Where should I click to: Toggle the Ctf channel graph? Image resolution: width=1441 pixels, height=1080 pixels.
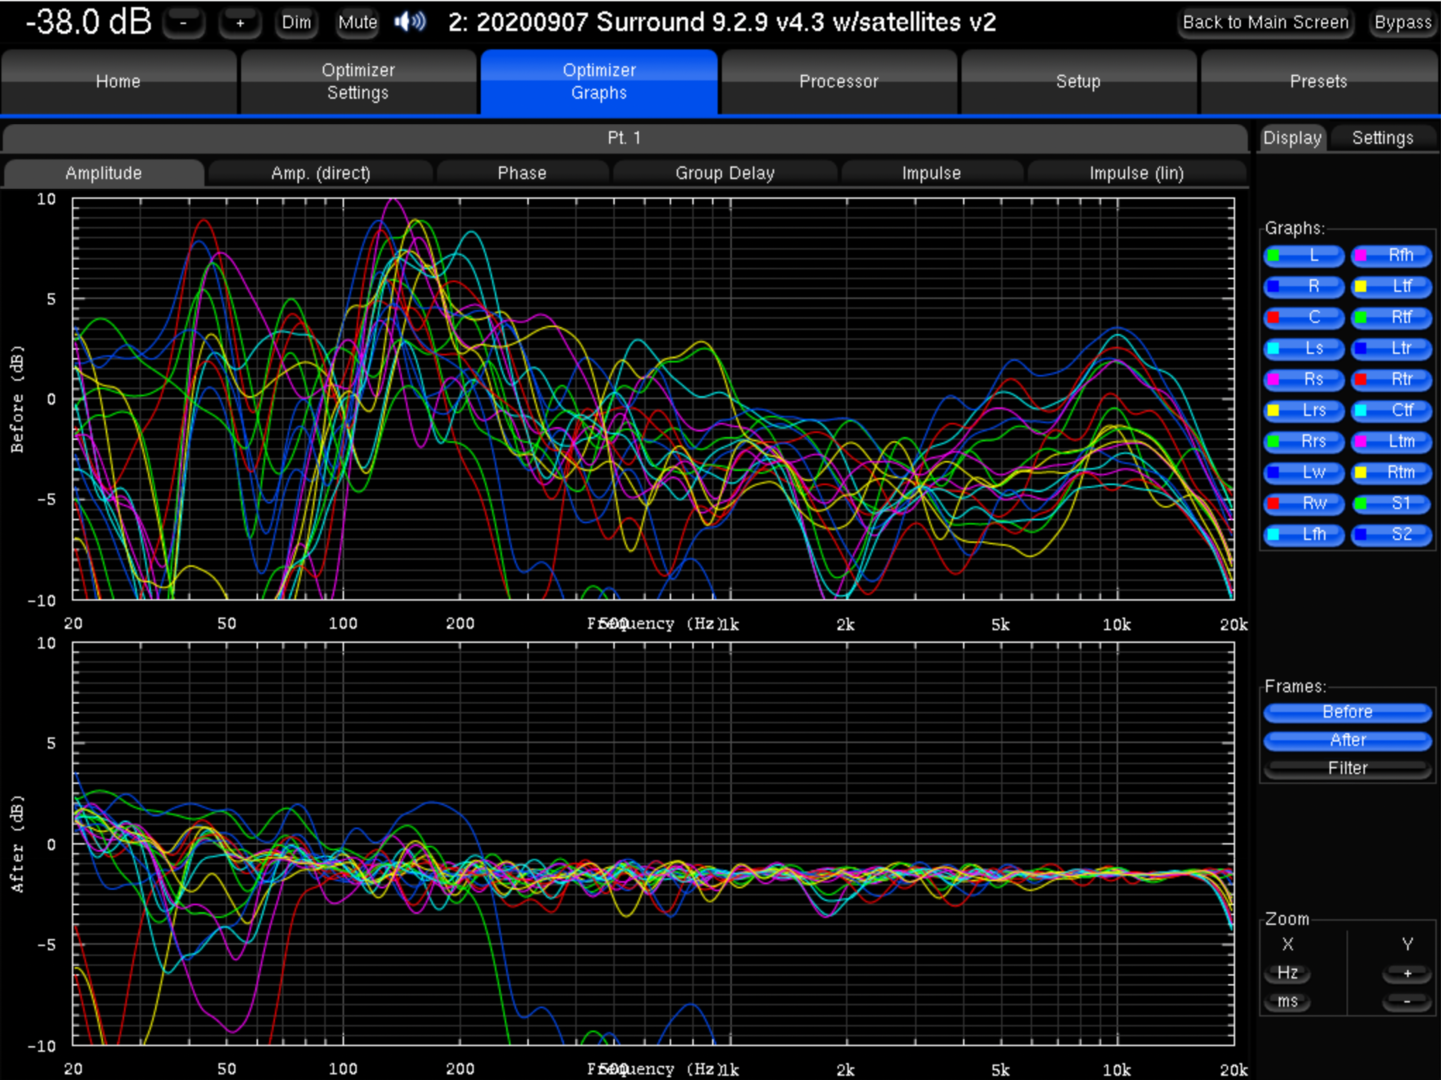(1391, 411)
